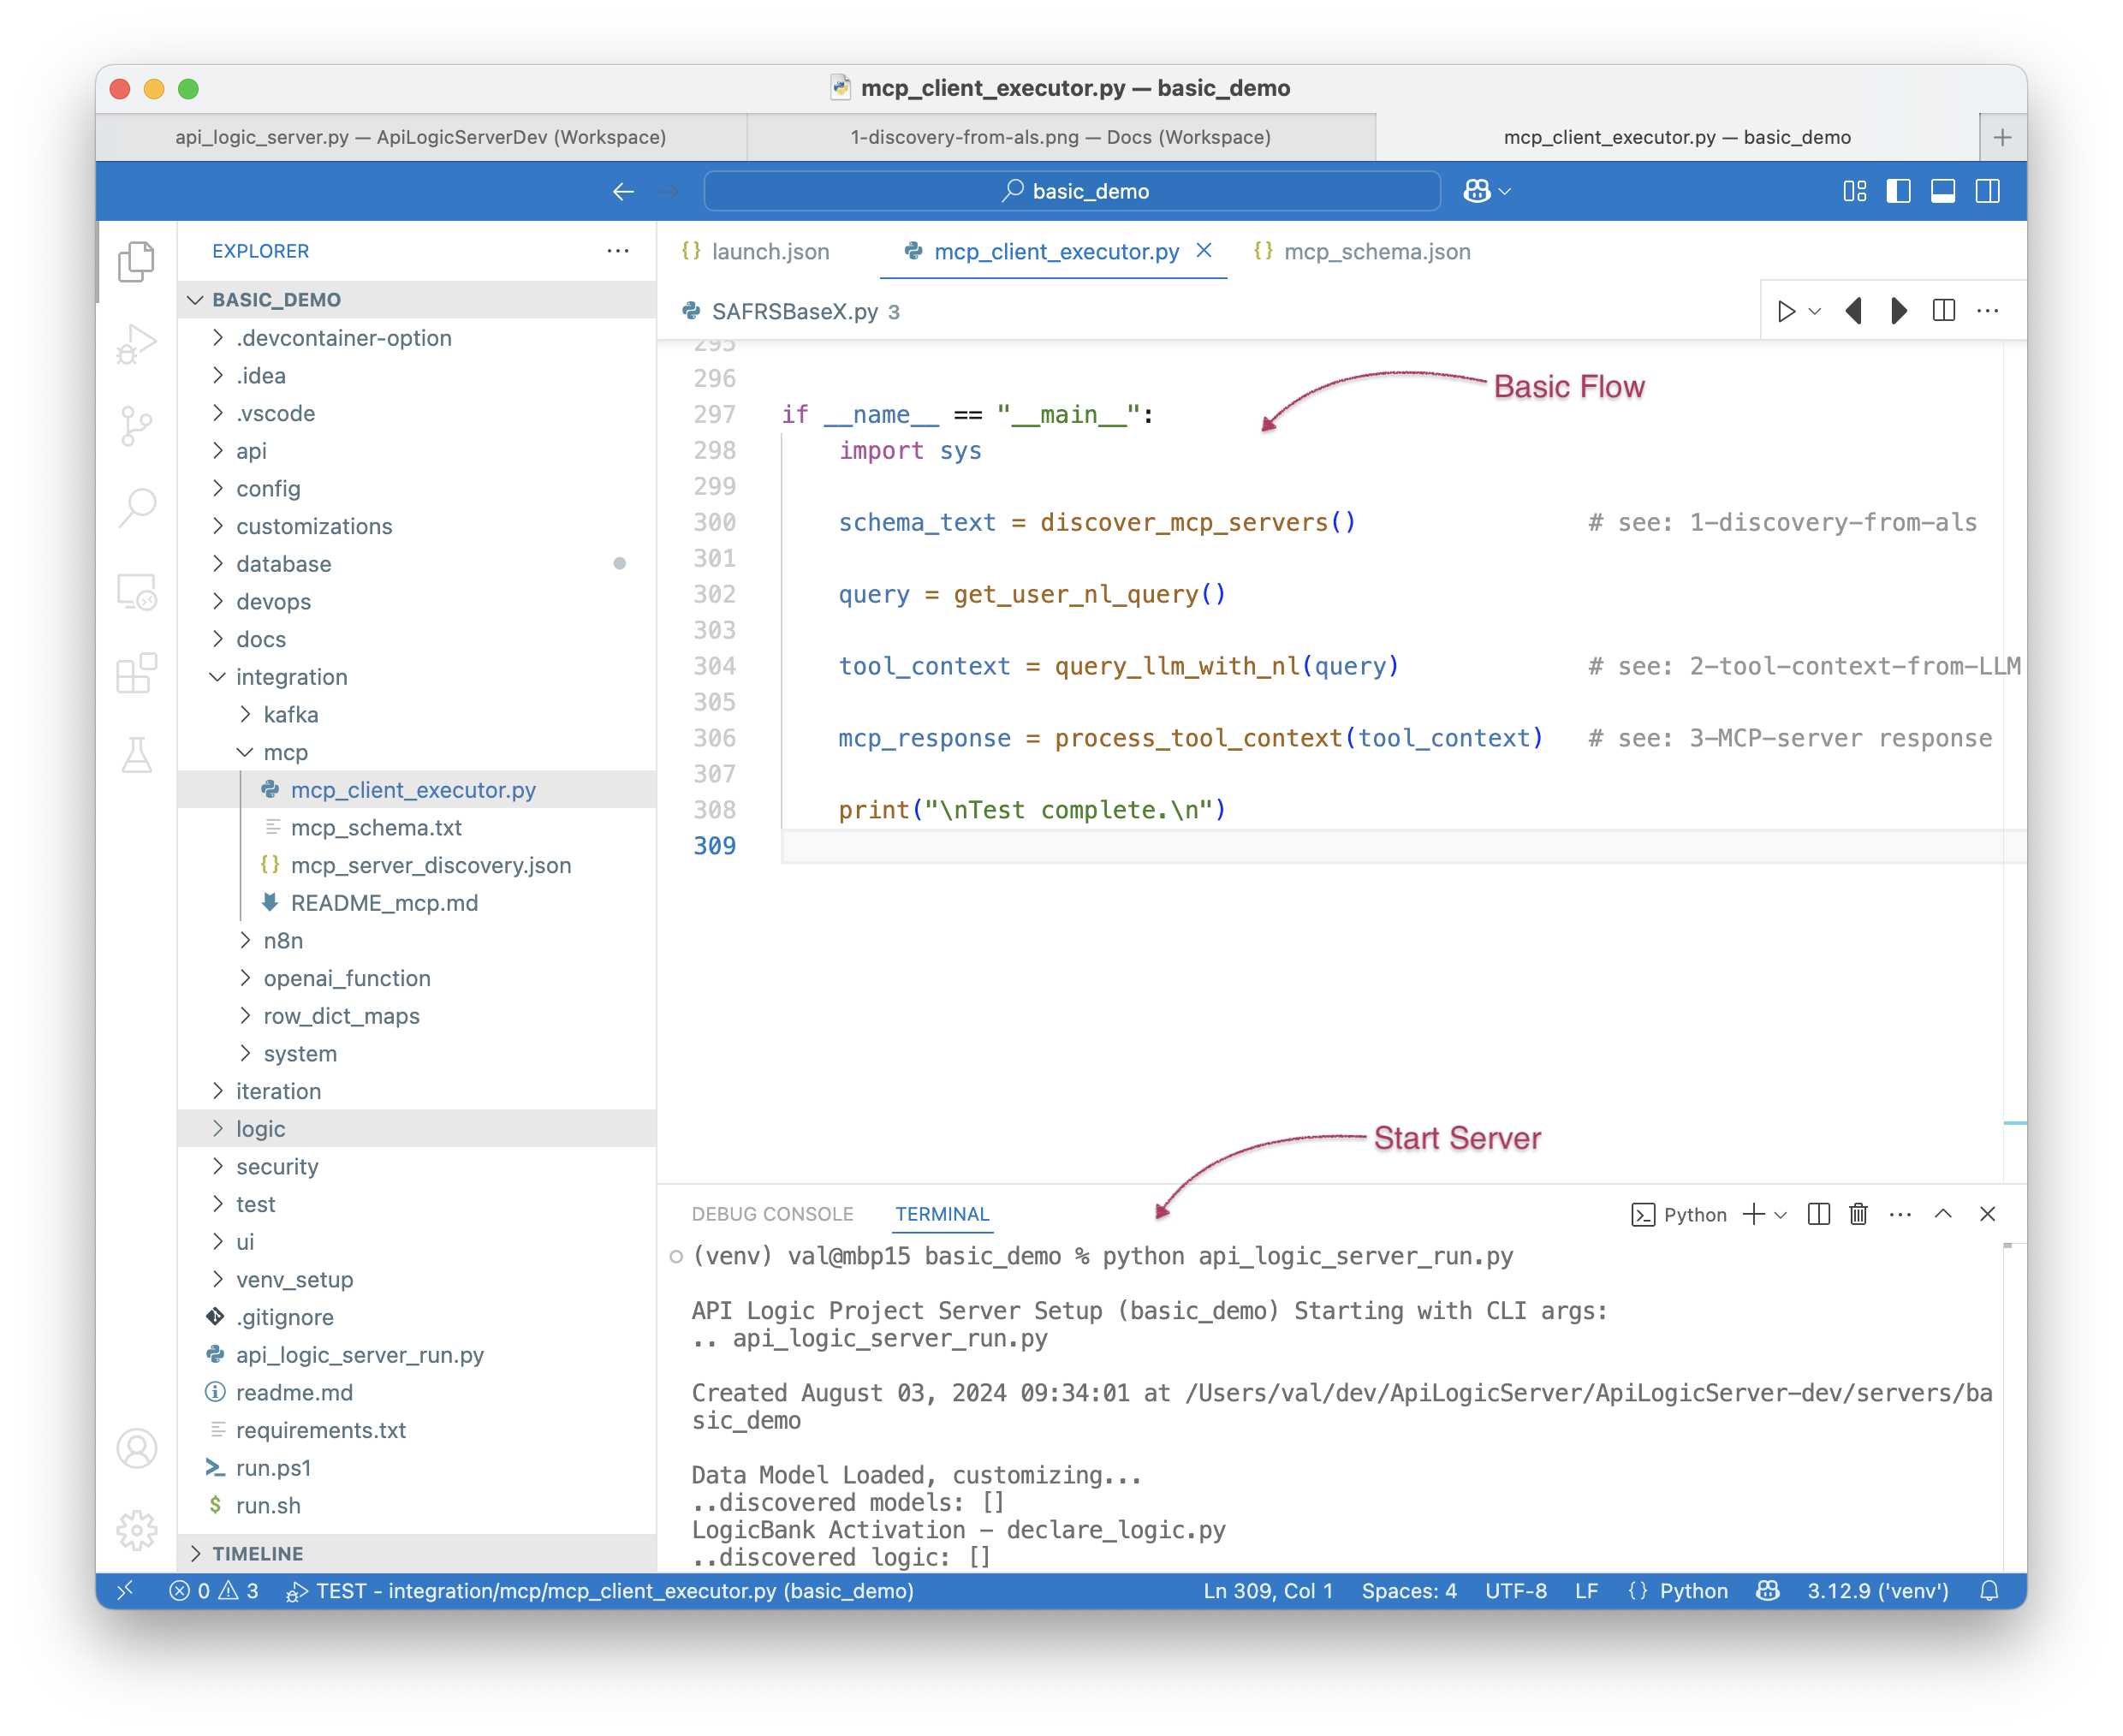Viewport: 2123px width, 1736px height.
Task: Change UTF-8 encoding in status bar
Action: click(1515, 1591)
